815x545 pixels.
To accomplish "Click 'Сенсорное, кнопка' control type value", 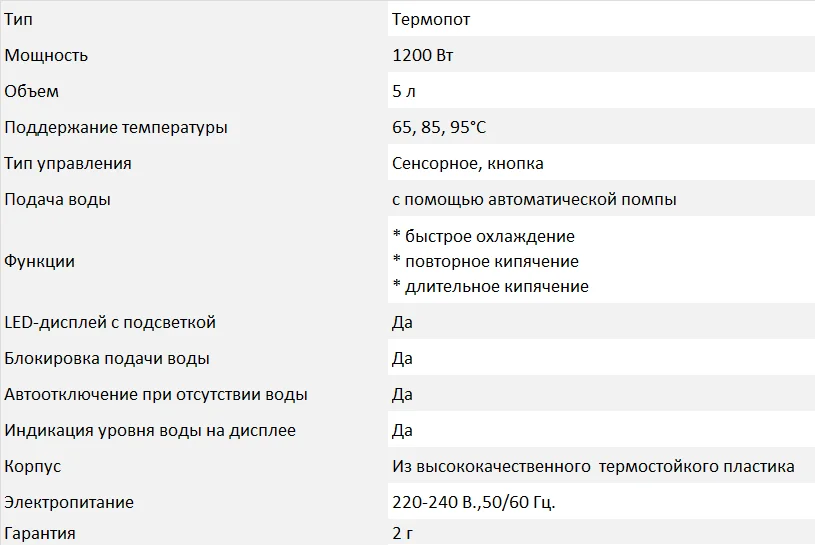I will pyautogui.click(x=468, y=164).
